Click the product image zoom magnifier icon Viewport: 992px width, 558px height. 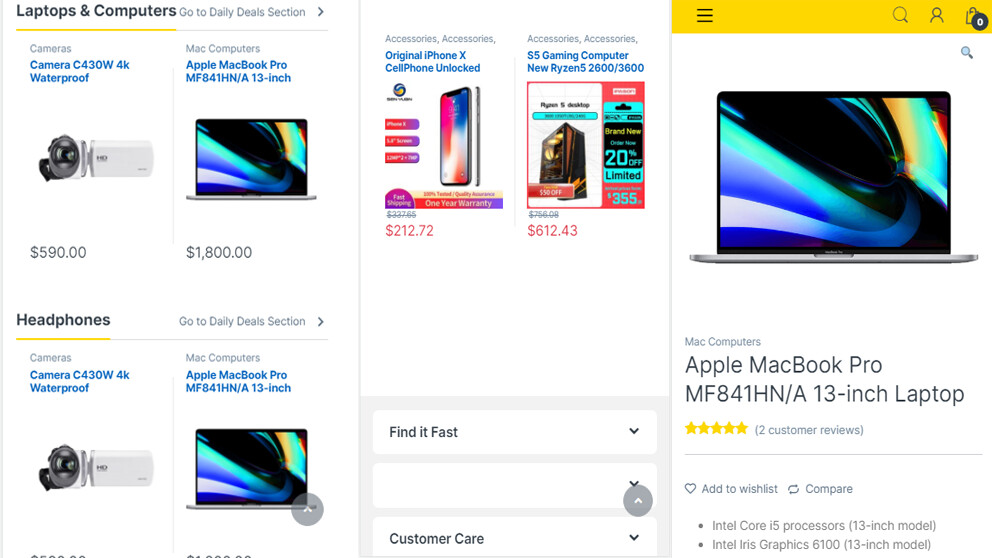(x=966, y=52)
